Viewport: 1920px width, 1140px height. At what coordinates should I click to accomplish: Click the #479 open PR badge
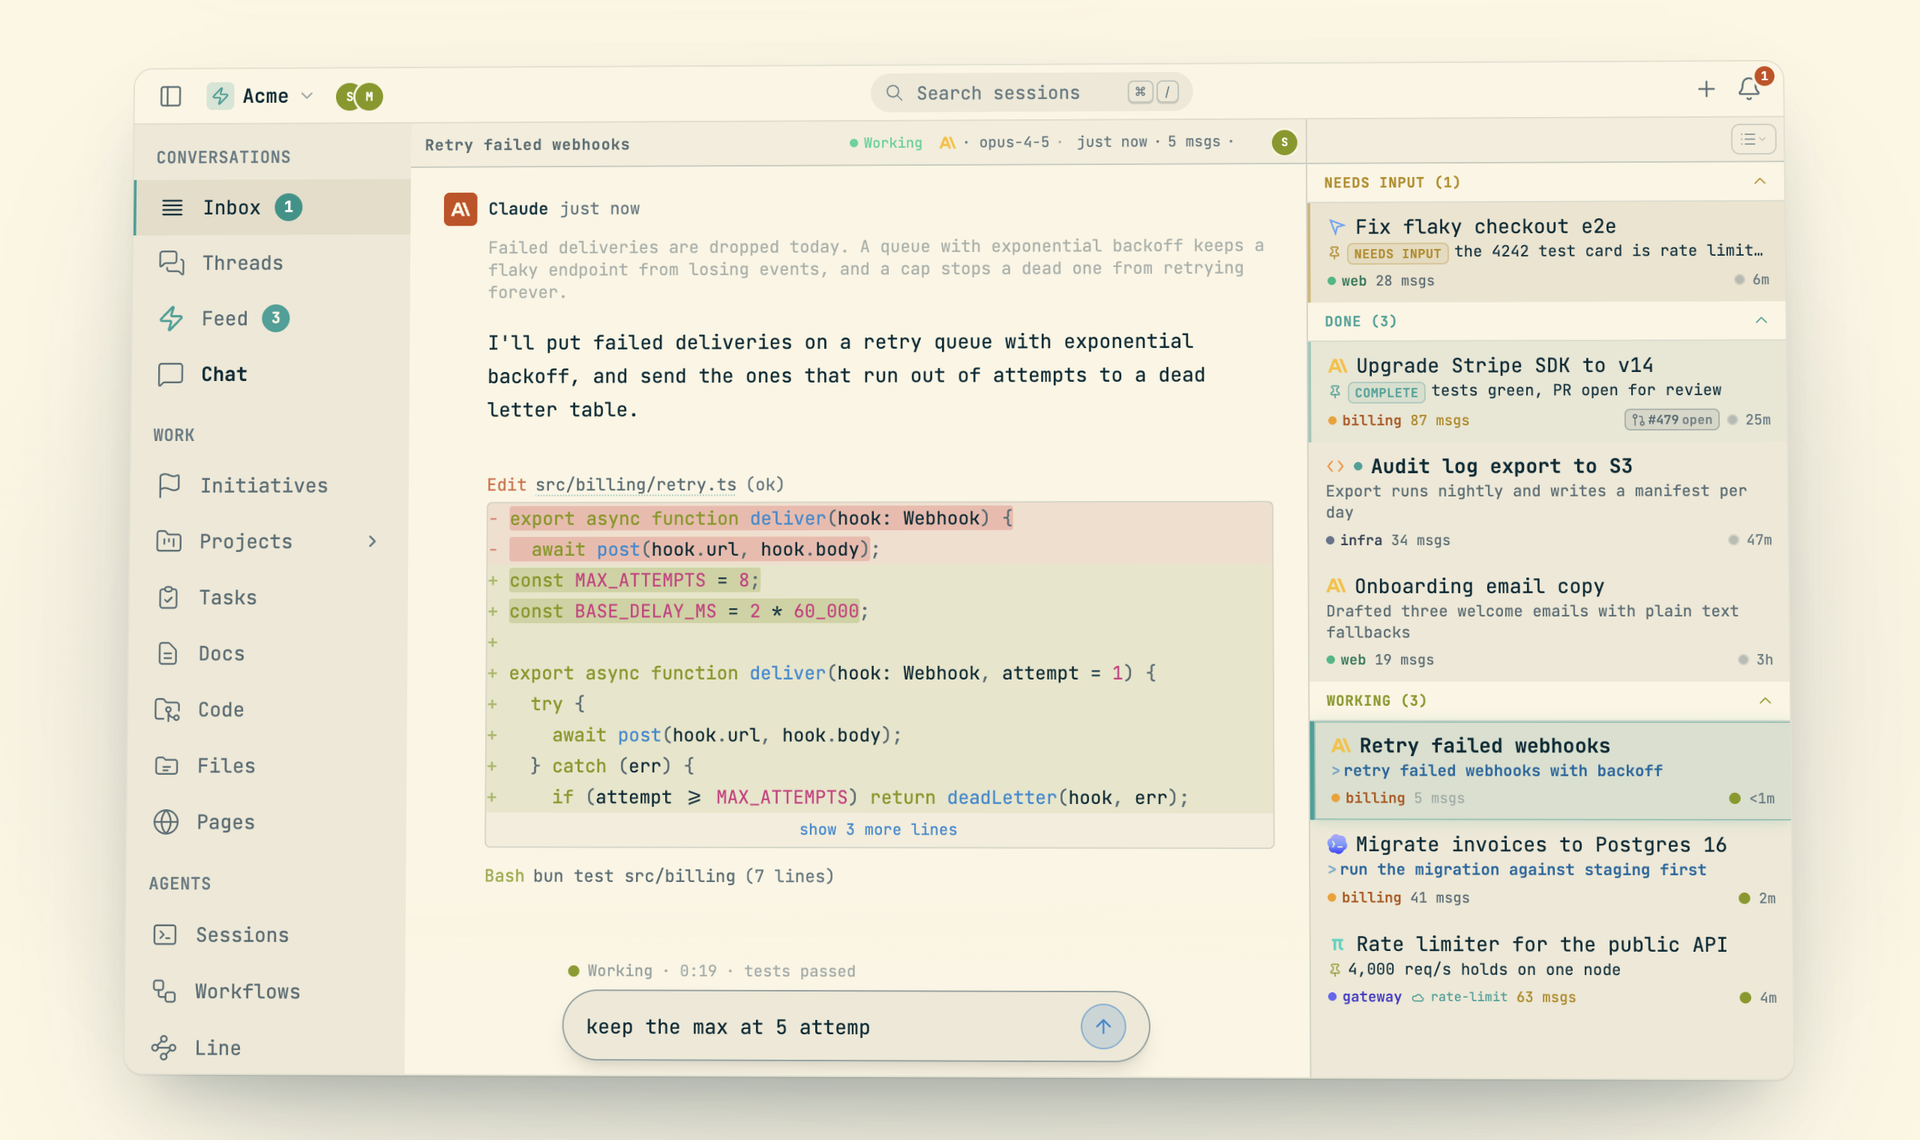click(1671, 419)
